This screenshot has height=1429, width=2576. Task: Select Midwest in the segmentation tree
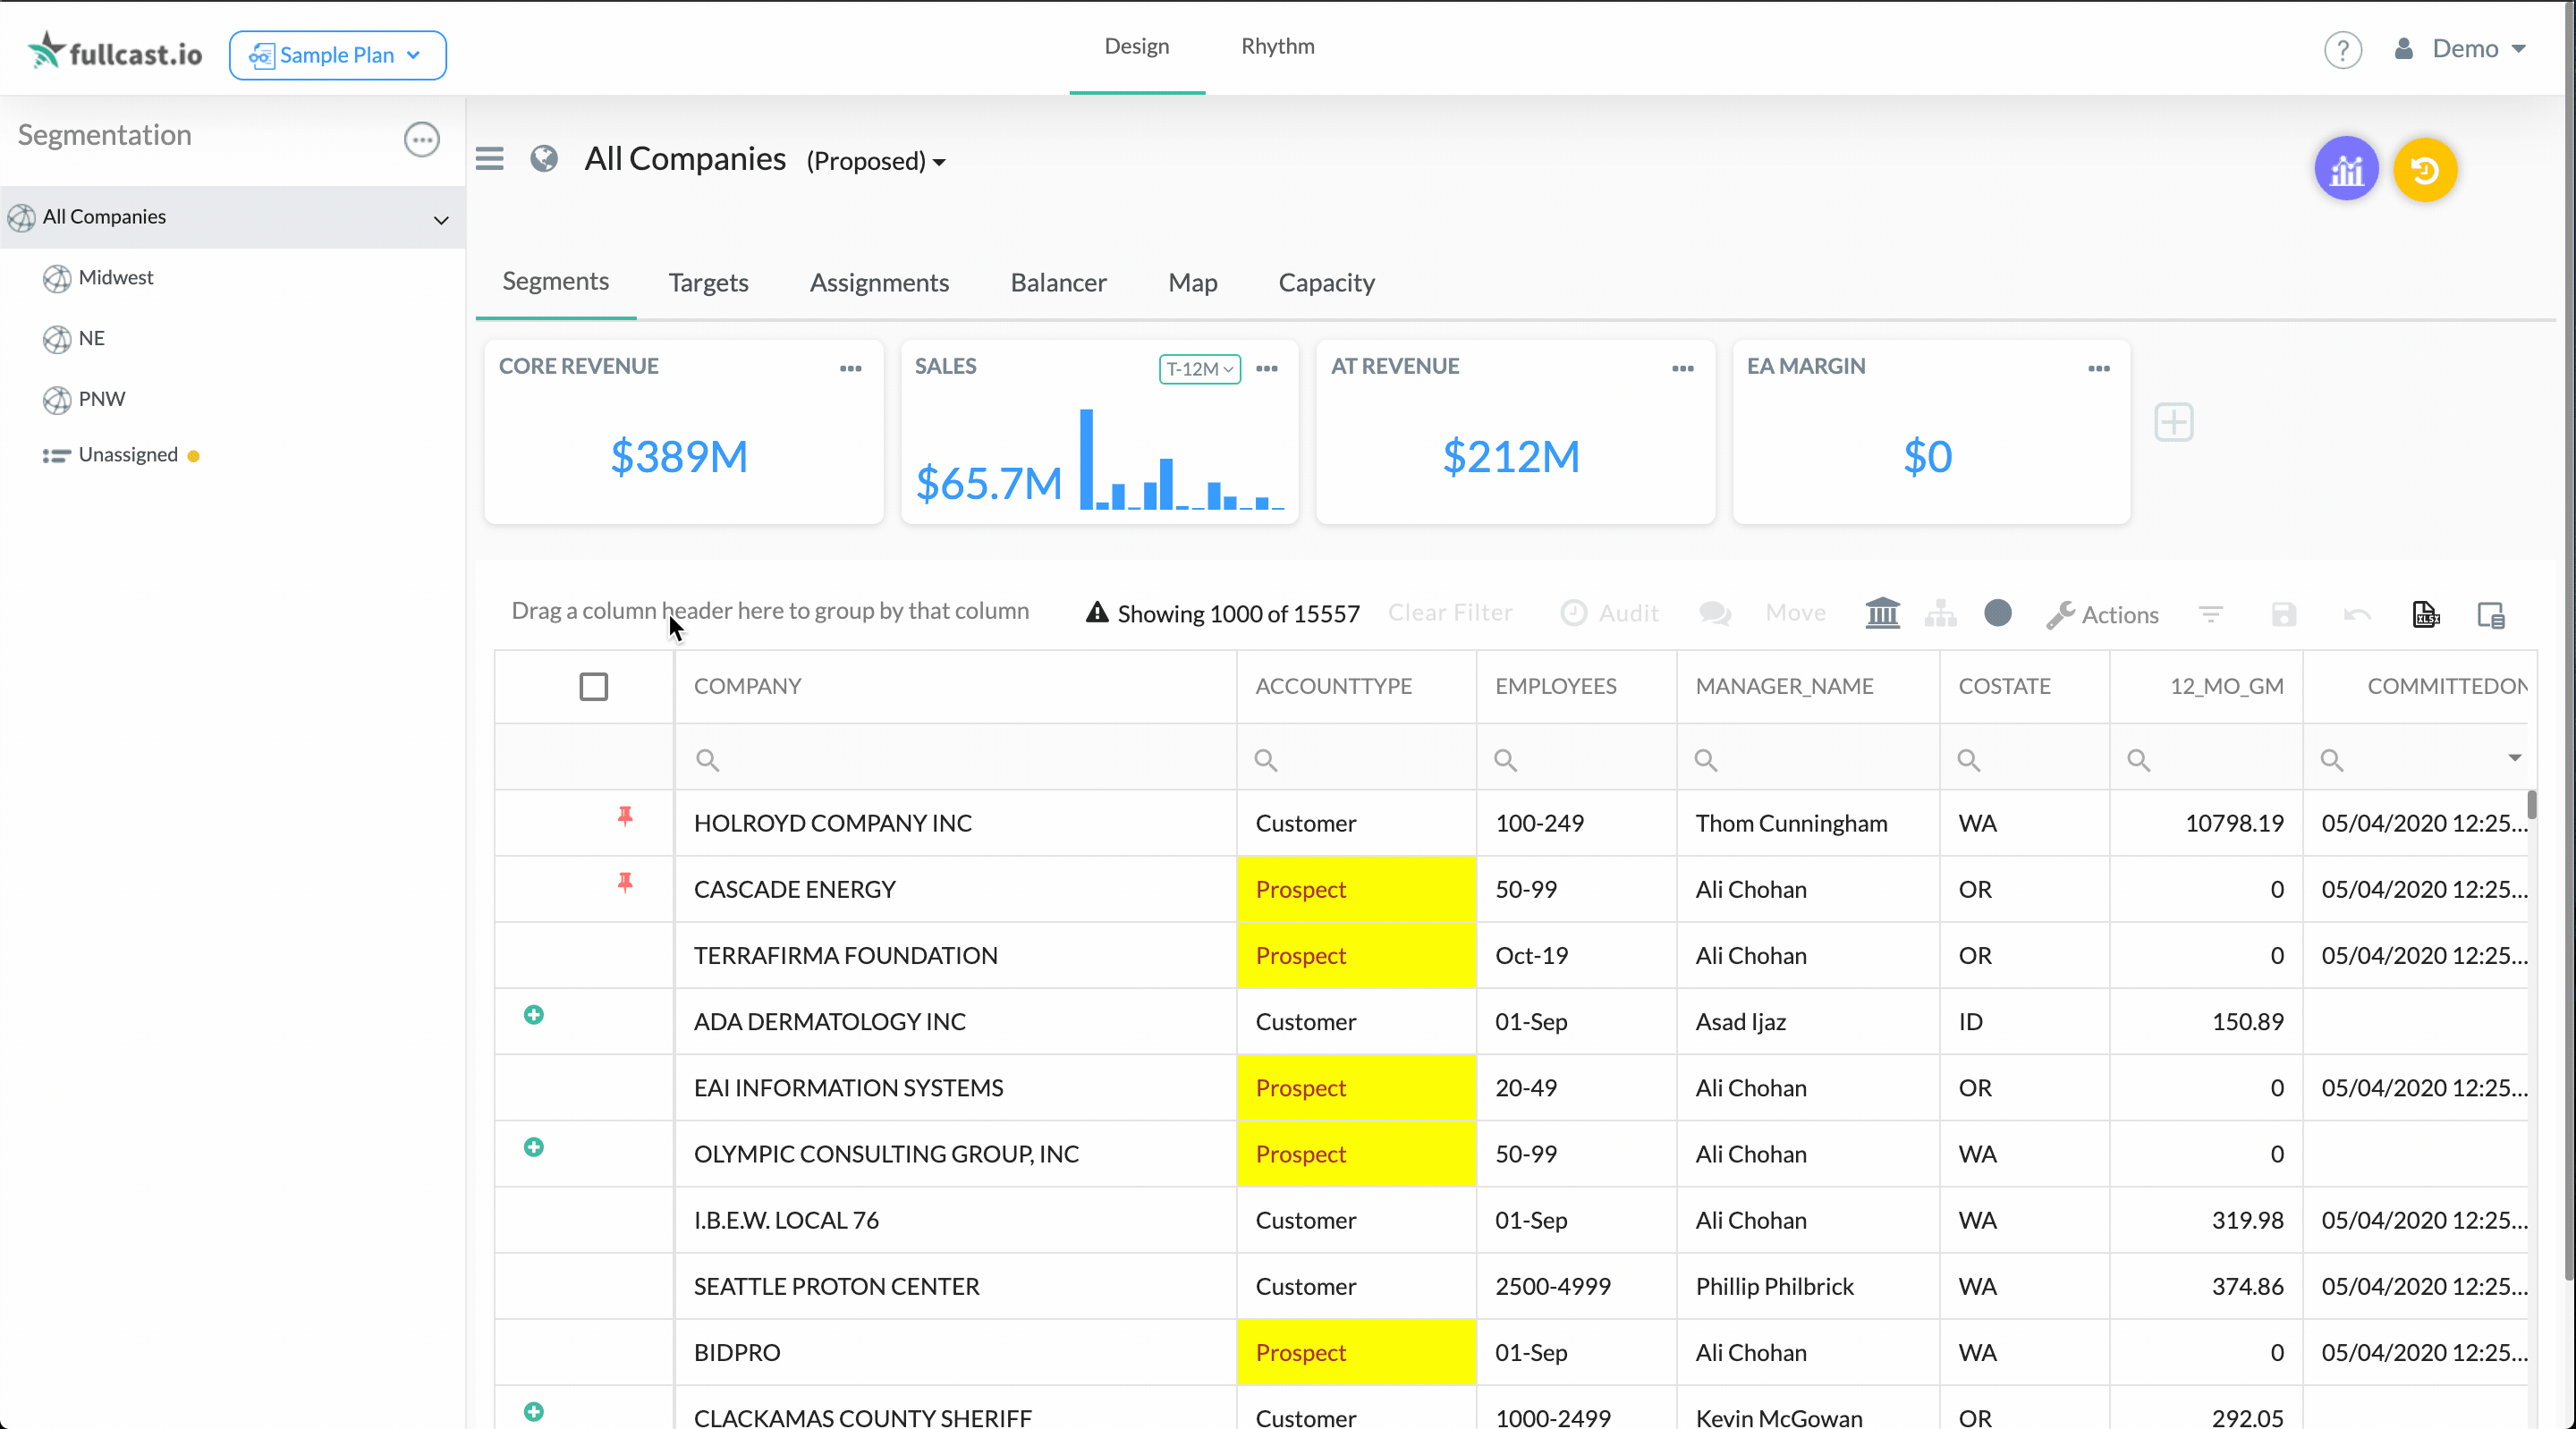[x=115, y=278]
